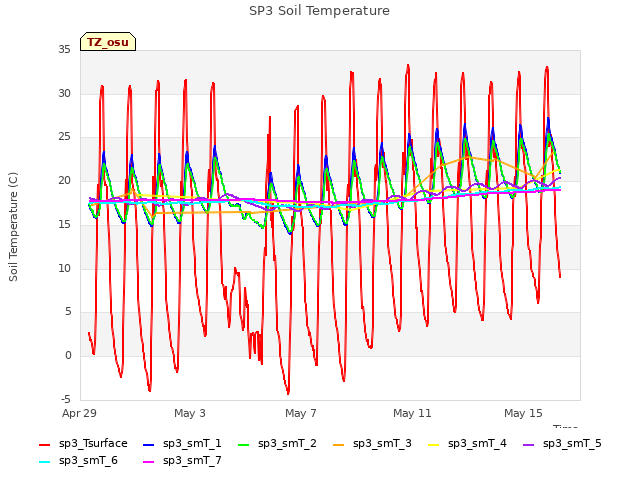This screenshot has width=640, height=480.
Task: Click the TZ_osu annotation label
Action: click(x=108, y=42)
